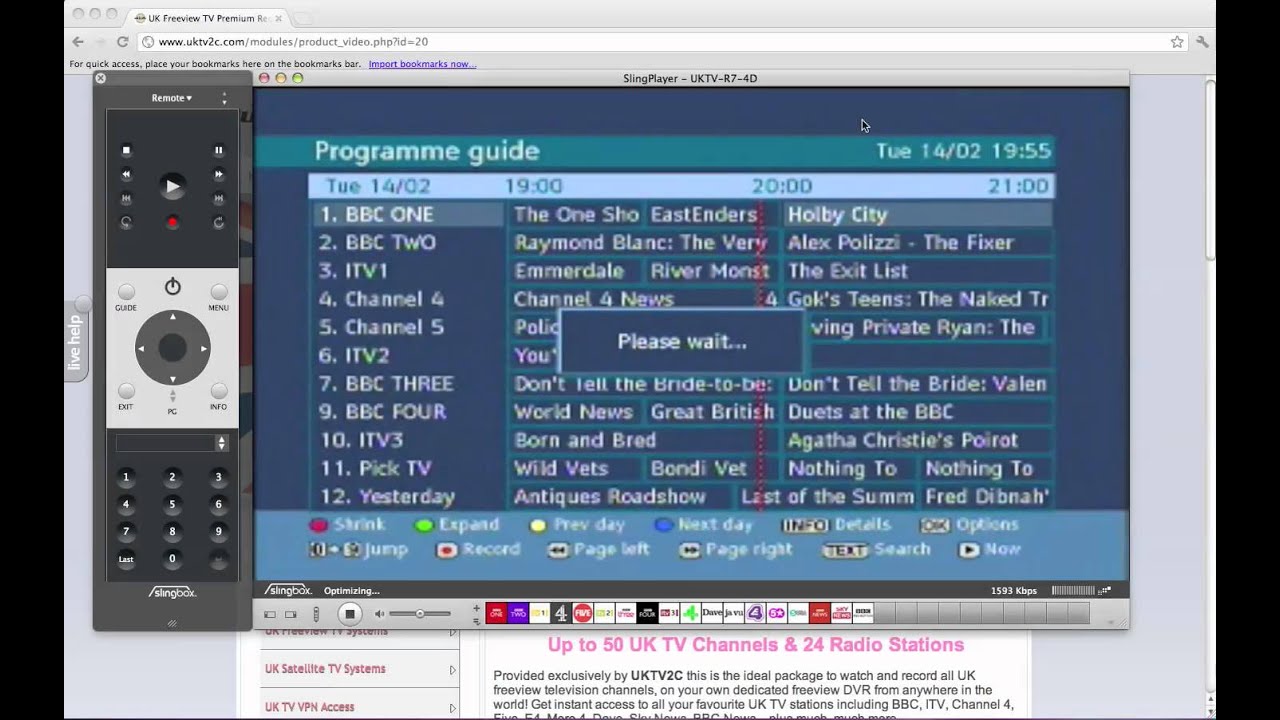The height and width of the screenshot is (720, 1280).
Task: Click 'Holby City' in the programme guide
Action: click(837, 214)
